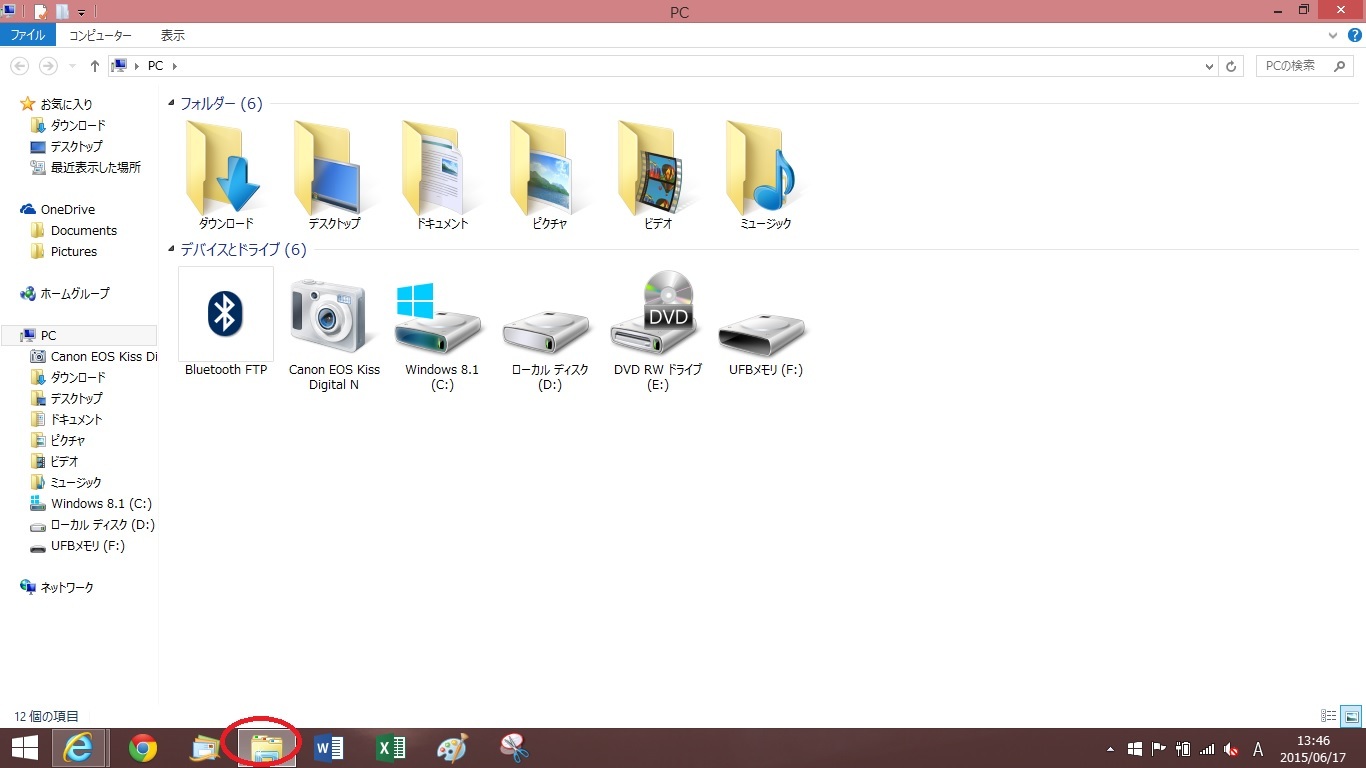Click the arrow before PC in address bar

coord(137,66)
